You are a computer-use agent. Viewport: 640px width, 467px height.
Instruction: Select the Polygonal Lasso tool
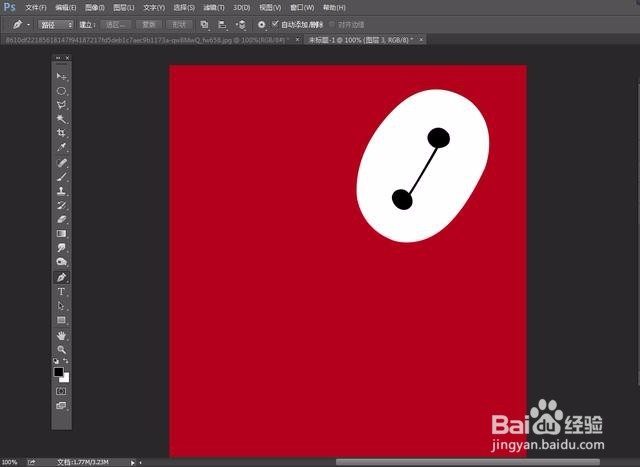coord(62,105)
